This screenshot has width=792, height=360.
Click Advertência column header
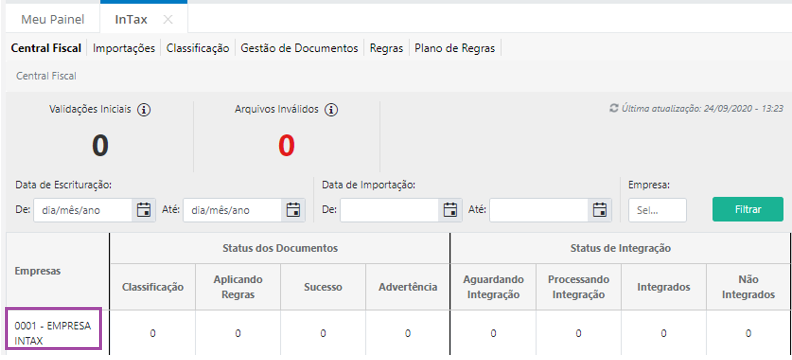coord(408,287)
